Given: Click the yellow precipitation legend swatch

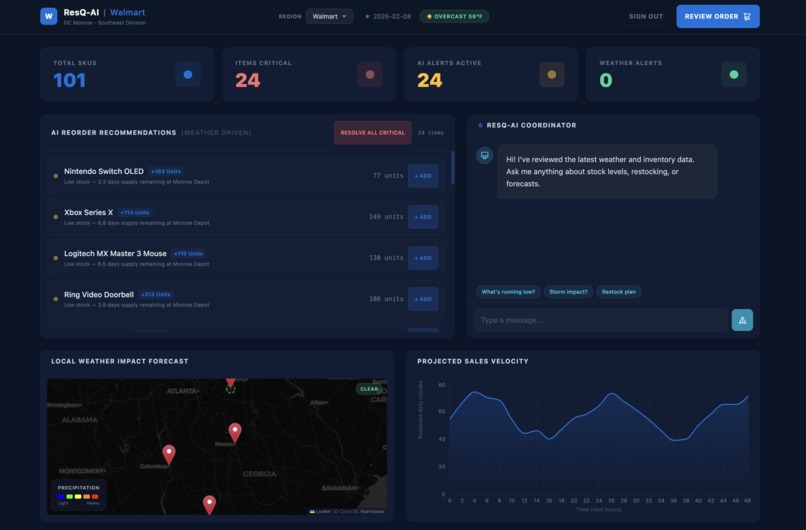Looking at the screenshot, I should pos(78,497).
